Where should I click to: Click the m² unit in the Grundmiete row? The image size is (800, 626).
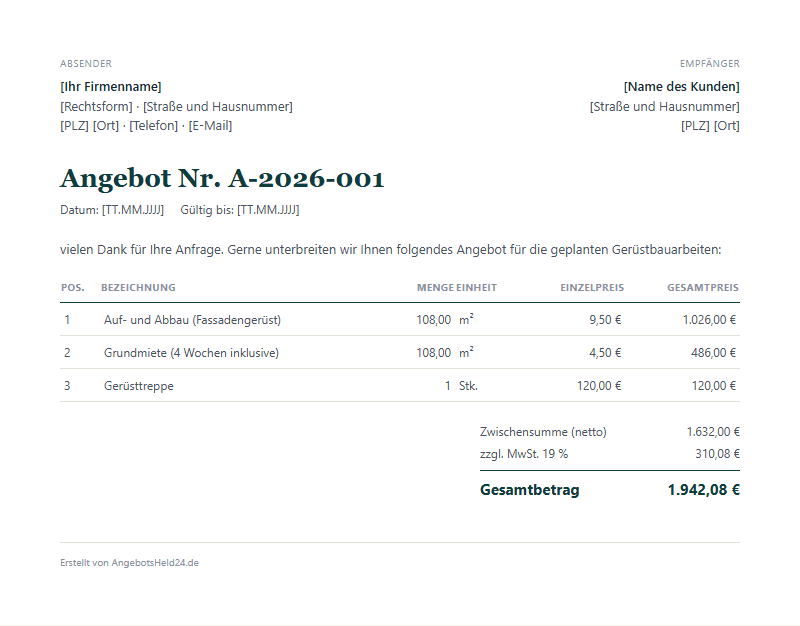point(466,353)
